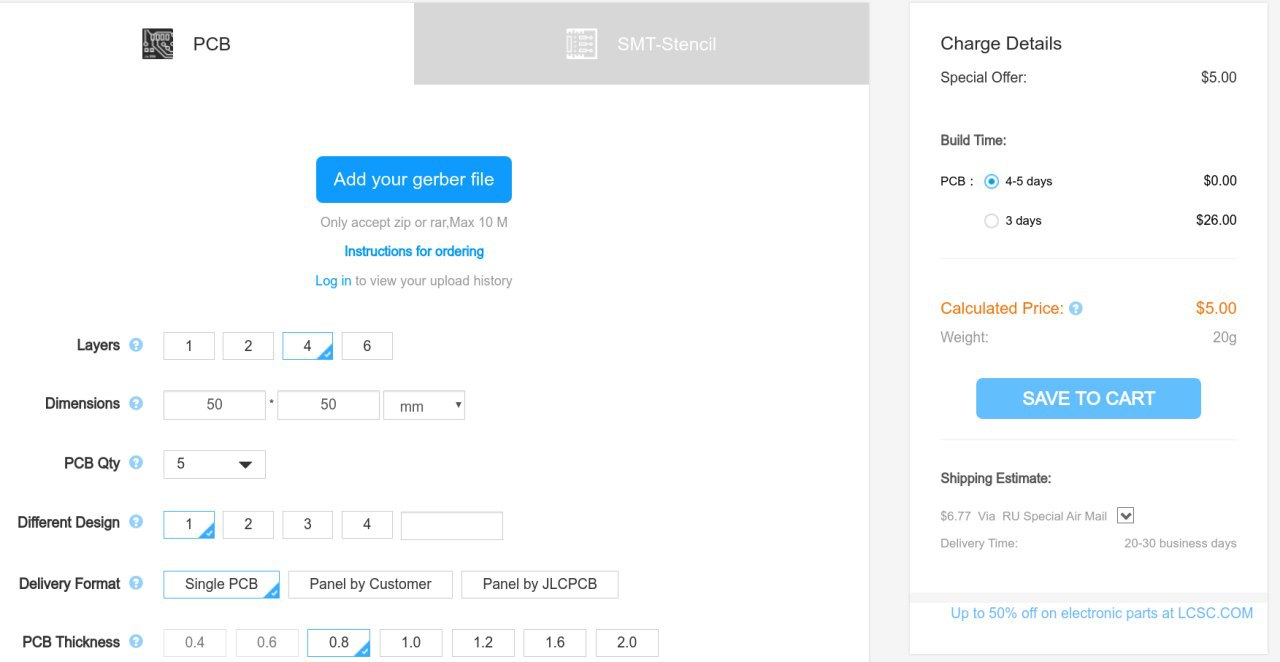Click SAVE TO CART button
This screenshot has width=1280, height=662.
pos(1088,398)
